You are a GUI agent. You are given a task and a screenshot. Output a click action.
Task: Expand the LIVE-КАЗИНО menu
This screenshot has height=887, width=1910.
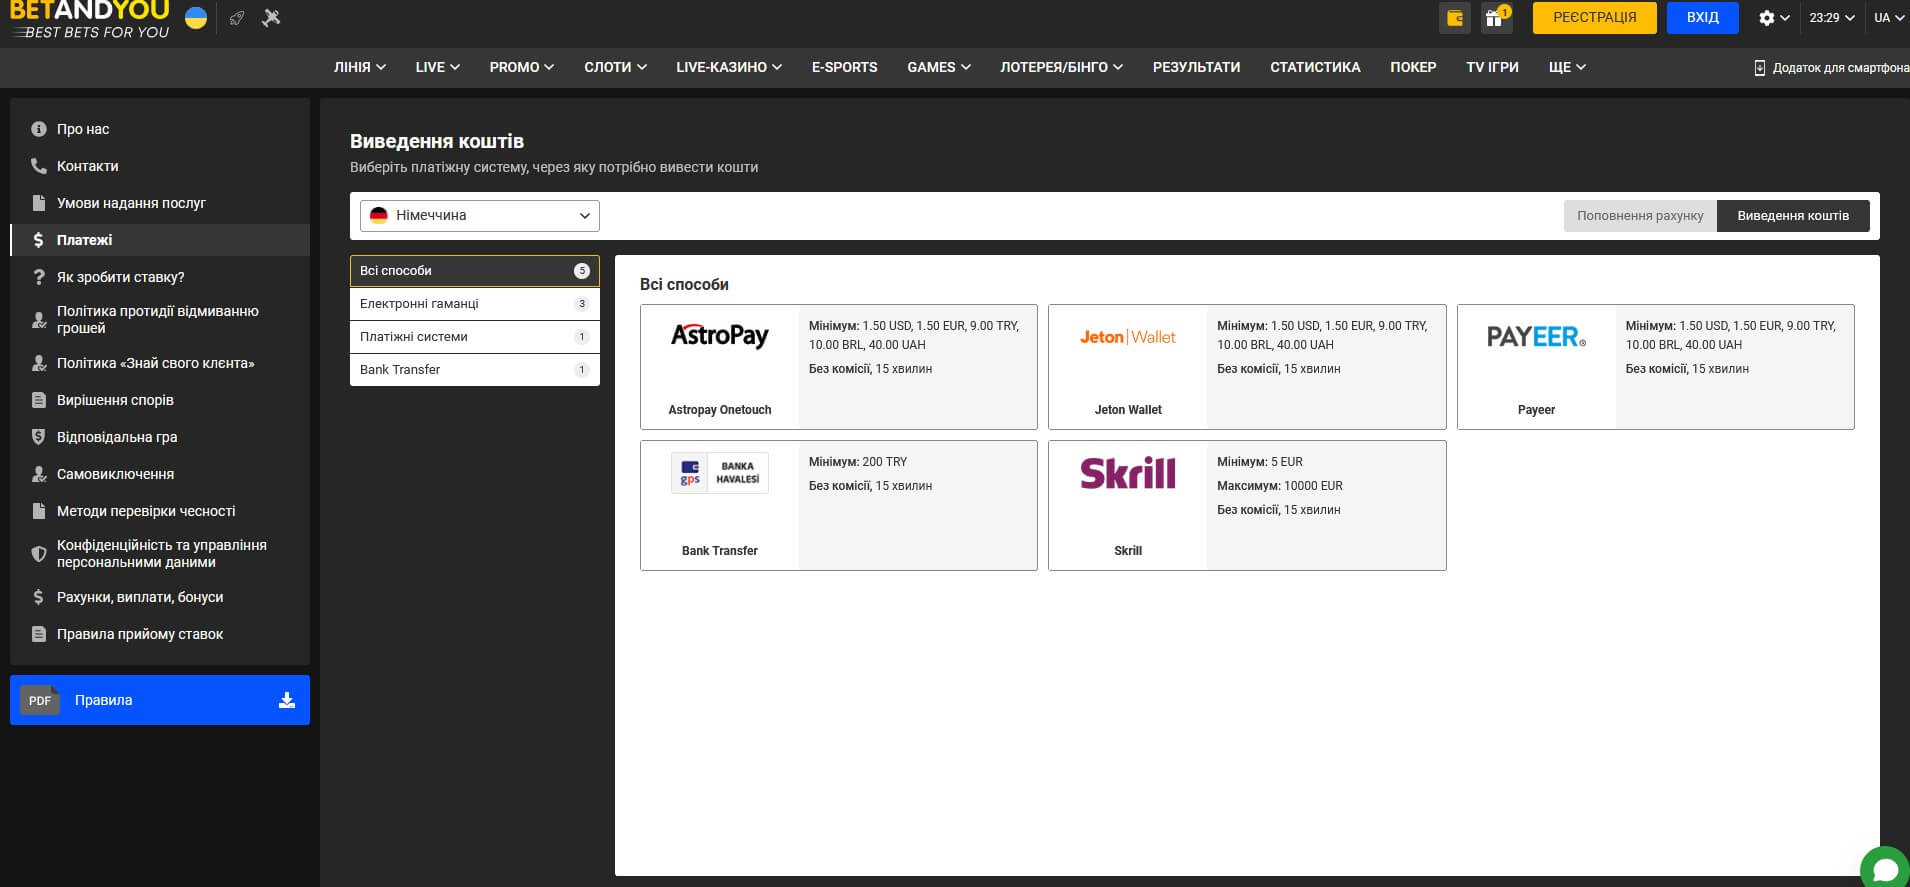tap(729, 67)
